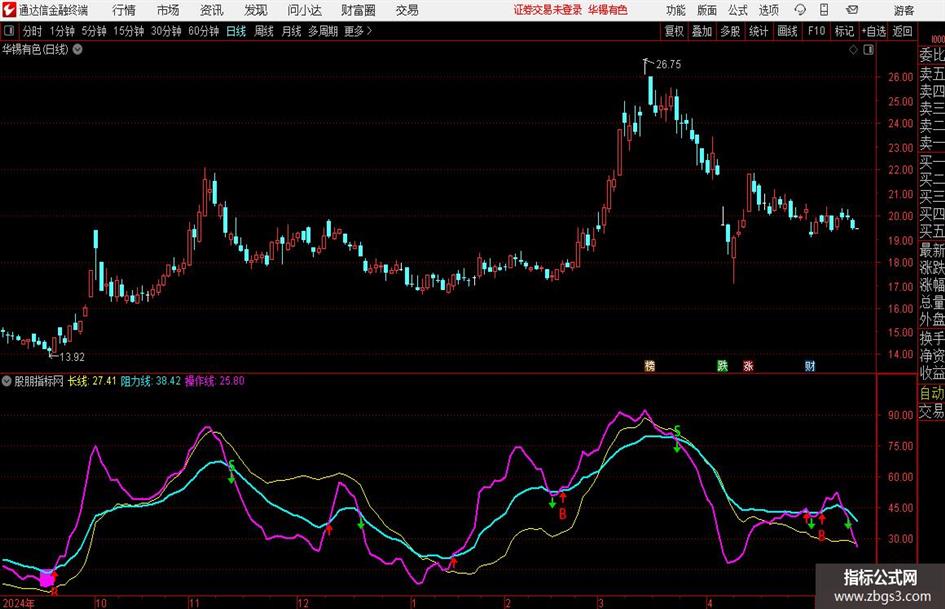Image resolution: width=945 pixels, height=609 pixels.
Task: Click the 华锡有色 stock name in title bar
Action: point(608,10)
